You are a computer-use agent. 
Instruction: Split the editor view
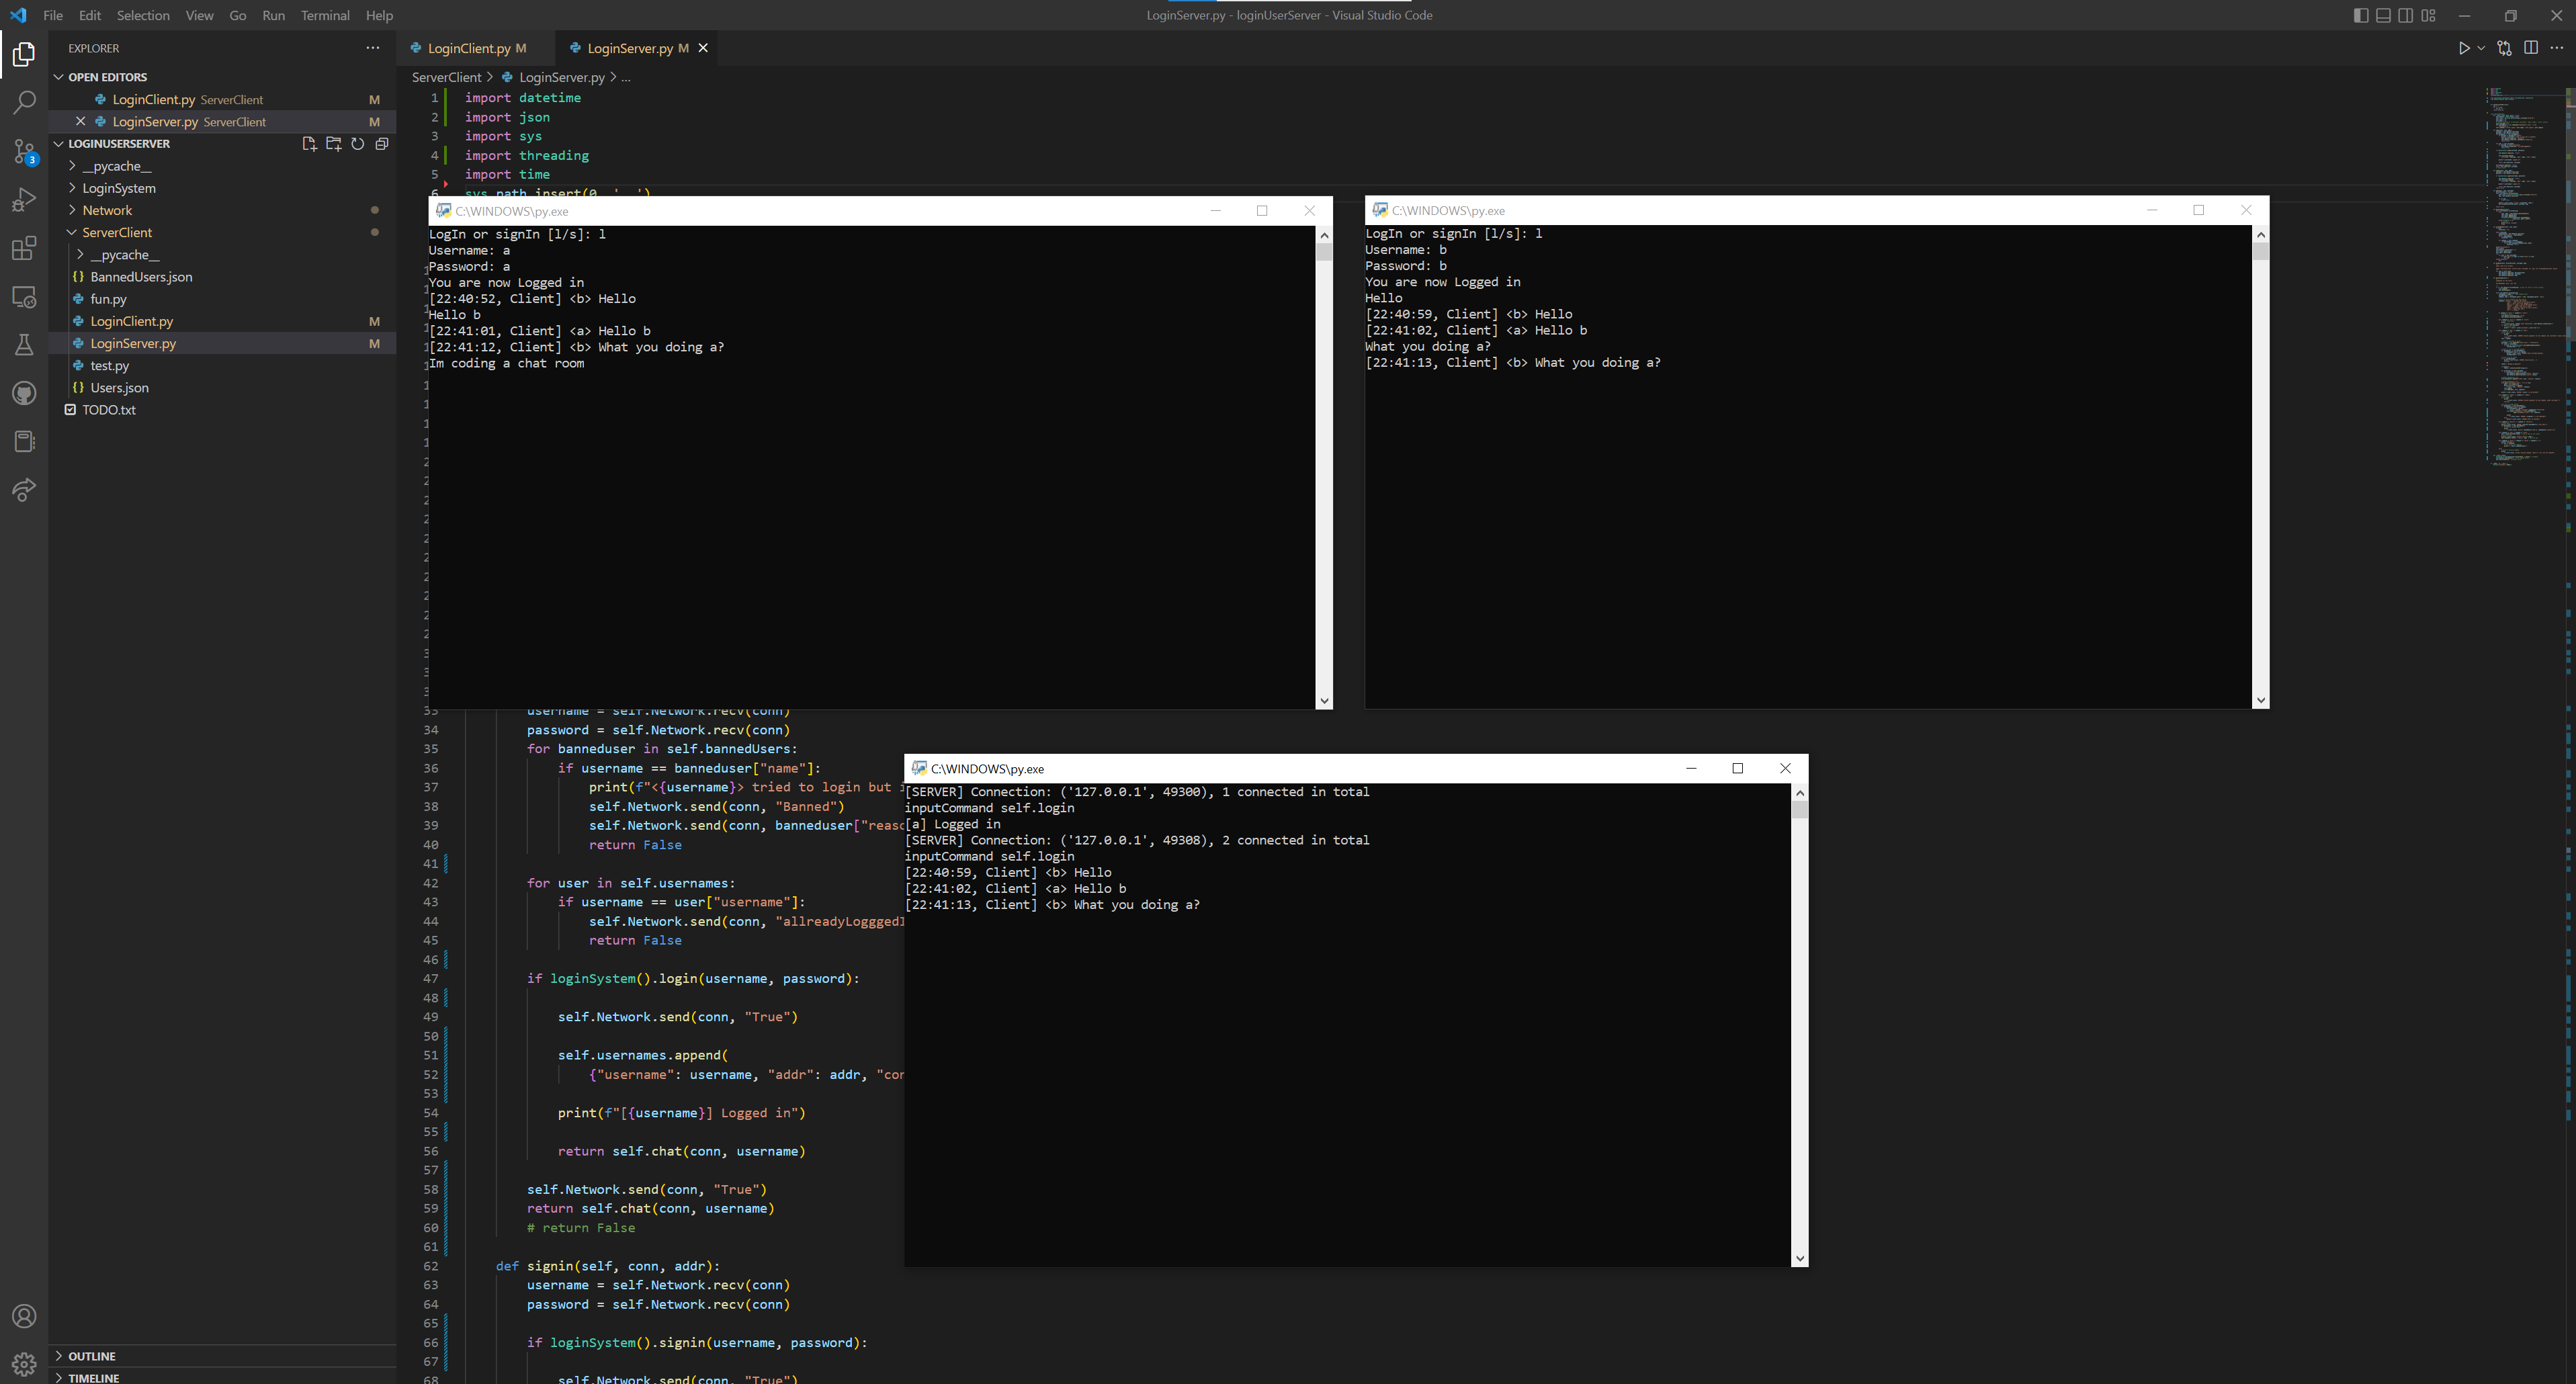(2531, 47)
